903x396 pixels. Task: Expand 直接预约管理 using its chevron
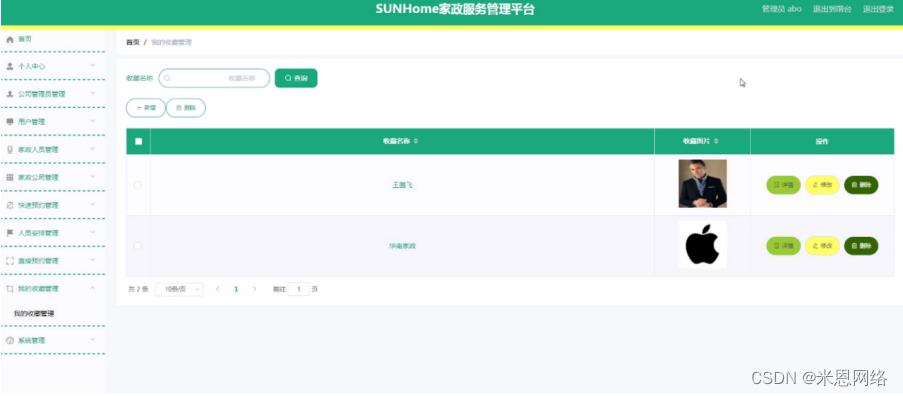coord(92,260)
